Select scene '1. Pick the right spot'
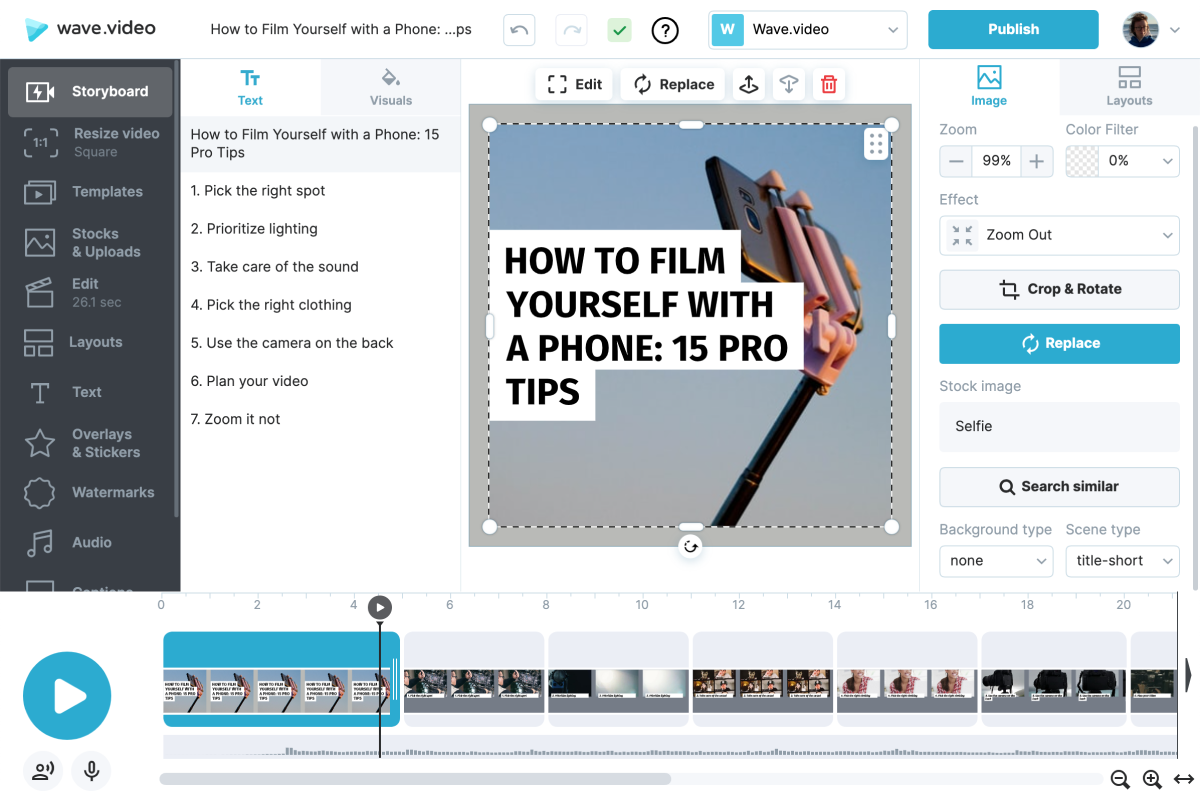 pos(320,191)
